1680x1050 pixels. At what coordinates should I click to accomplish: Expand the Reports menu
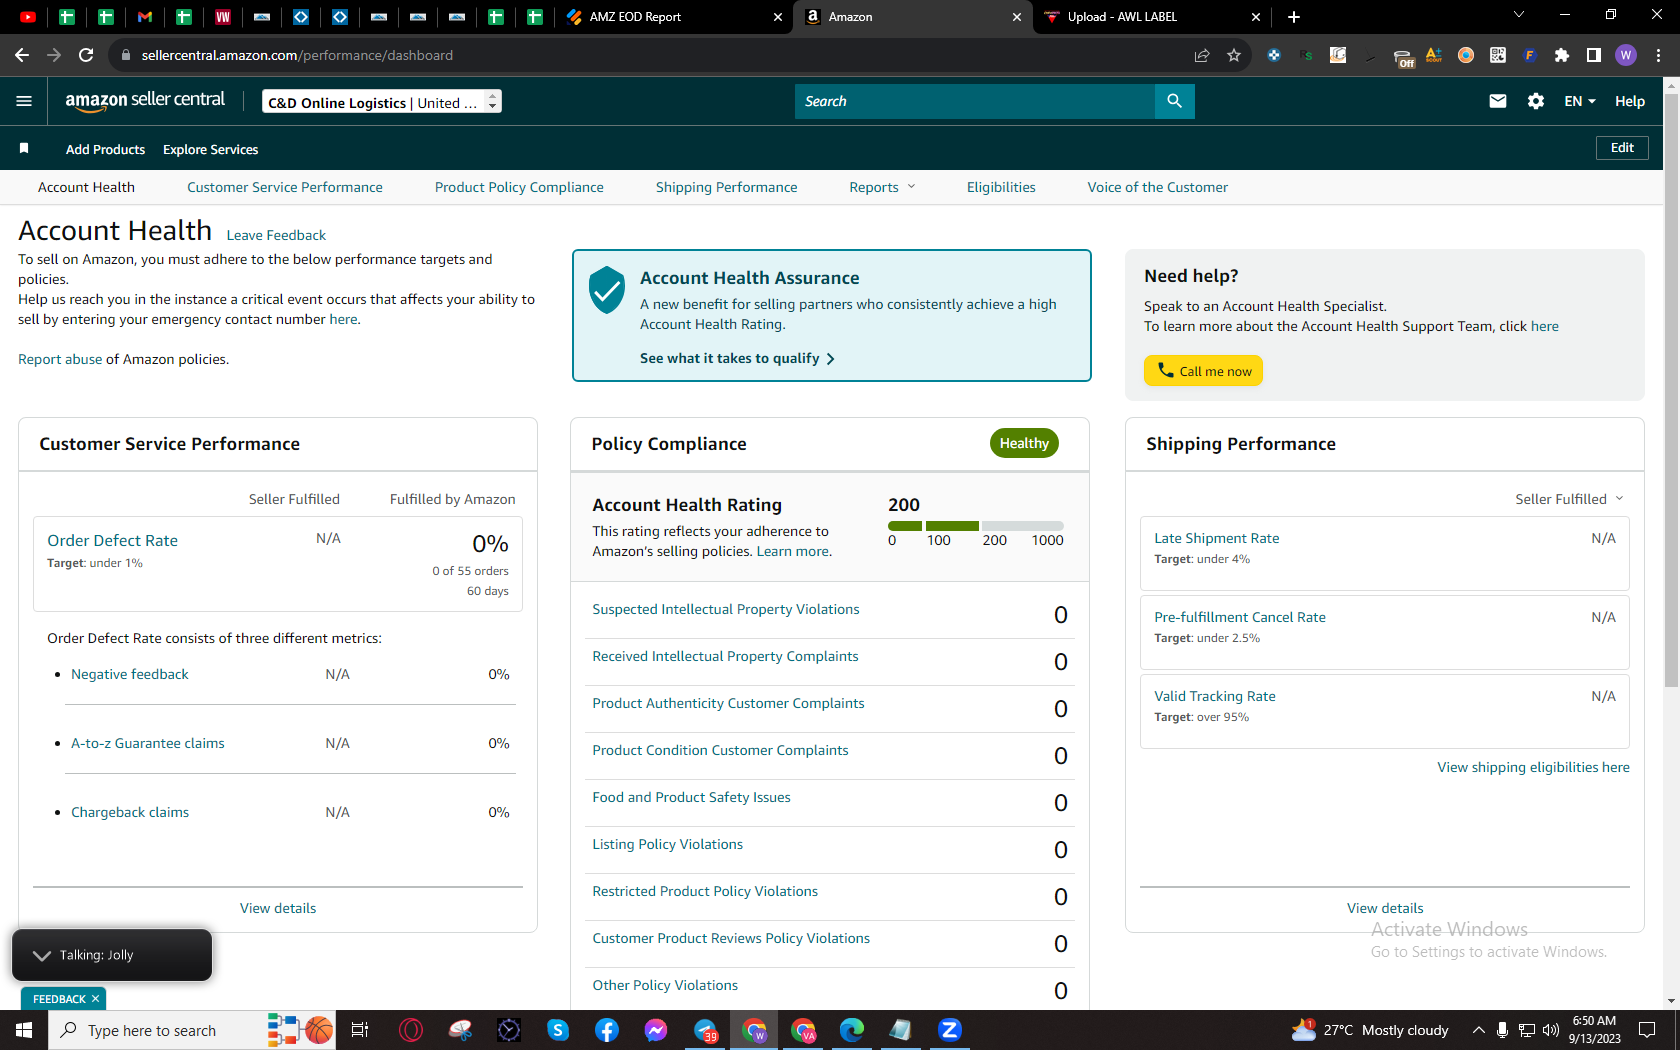tap(882, 187)
